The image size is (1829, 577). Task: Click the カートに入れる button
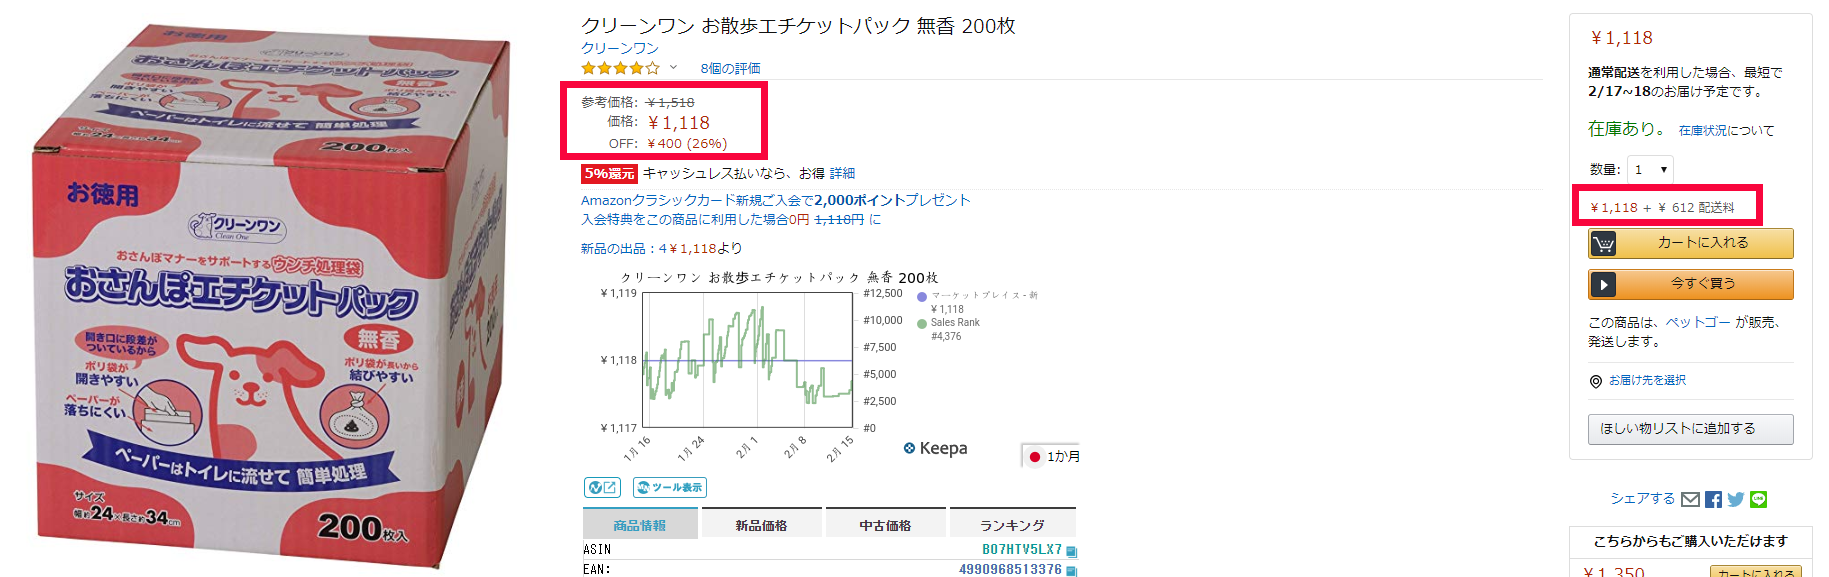(x=1690, y=243)
